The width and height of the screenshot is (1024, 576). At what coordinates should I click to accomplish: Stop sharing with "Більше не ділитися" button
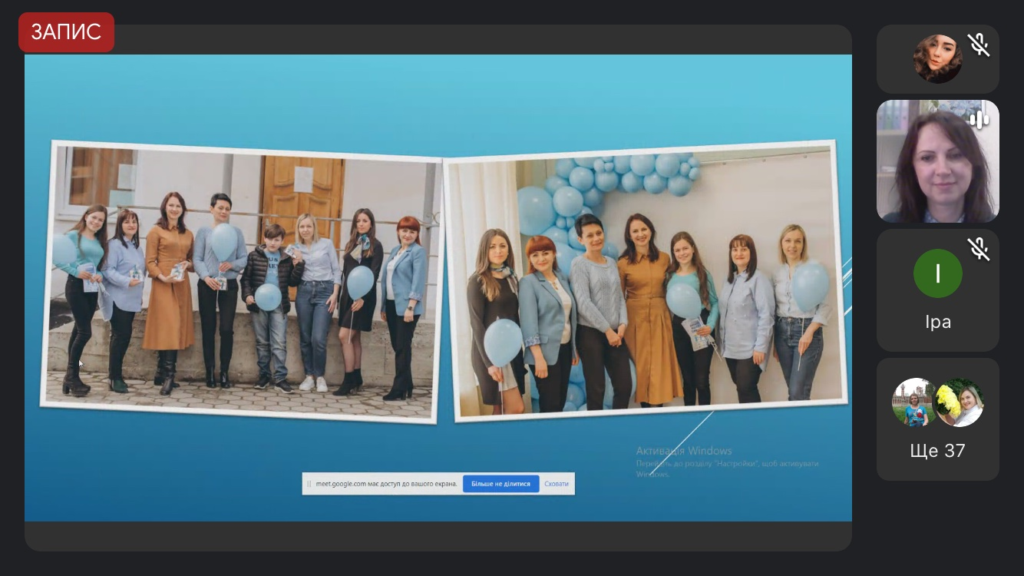coord(500,484)
